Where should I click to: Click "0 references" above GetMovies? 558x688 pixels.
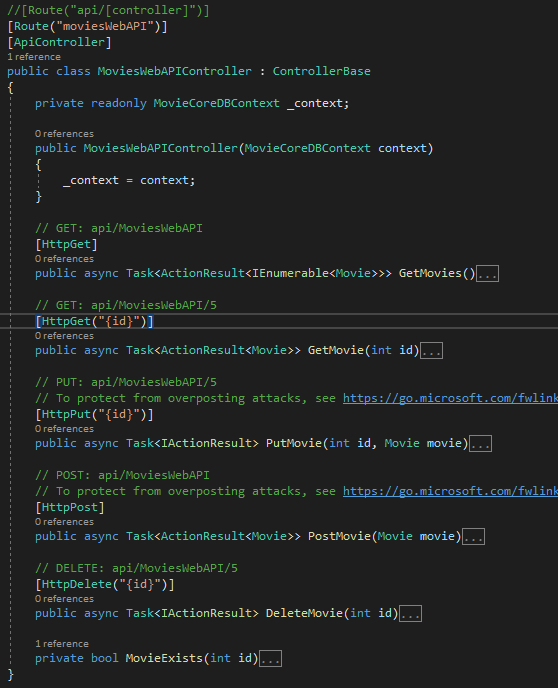point(64,259)
